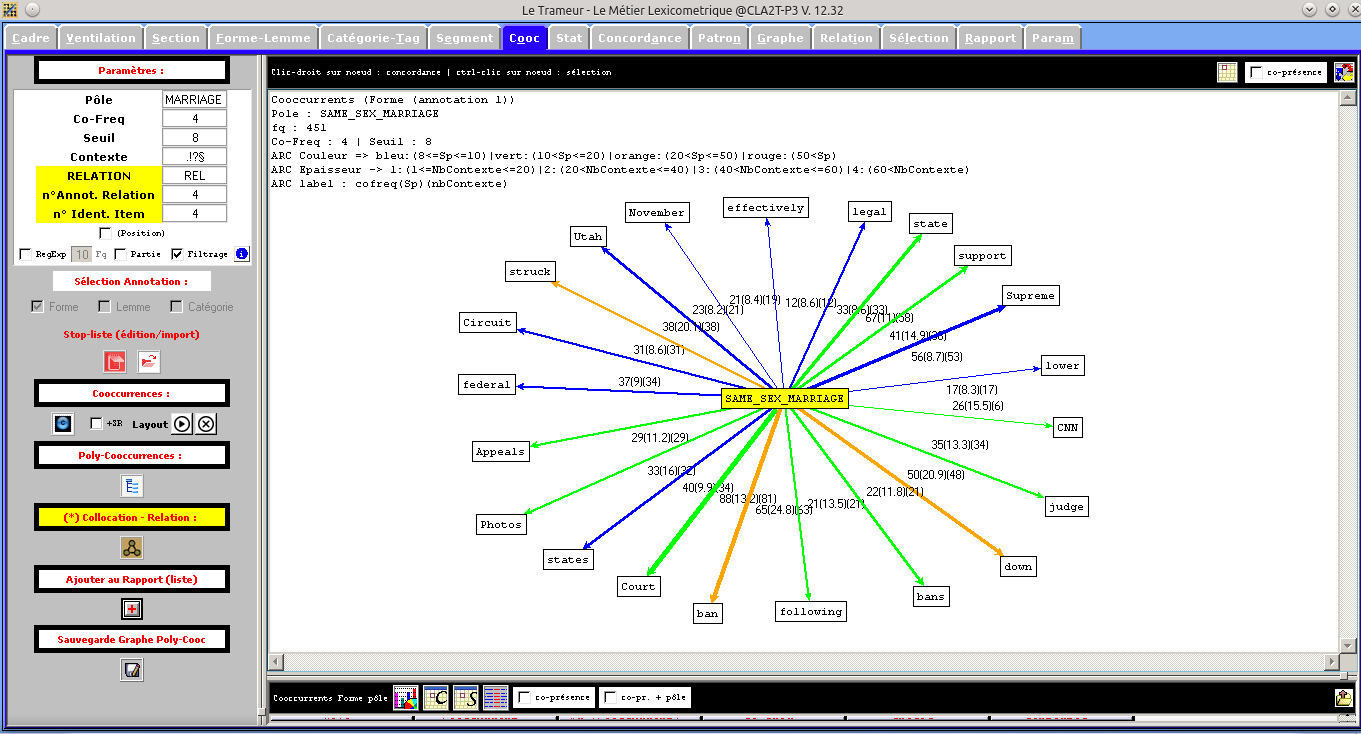1361x734 pixels.
Task: Click the vertical scrollbar up arrow
Action: (1347, 99)
